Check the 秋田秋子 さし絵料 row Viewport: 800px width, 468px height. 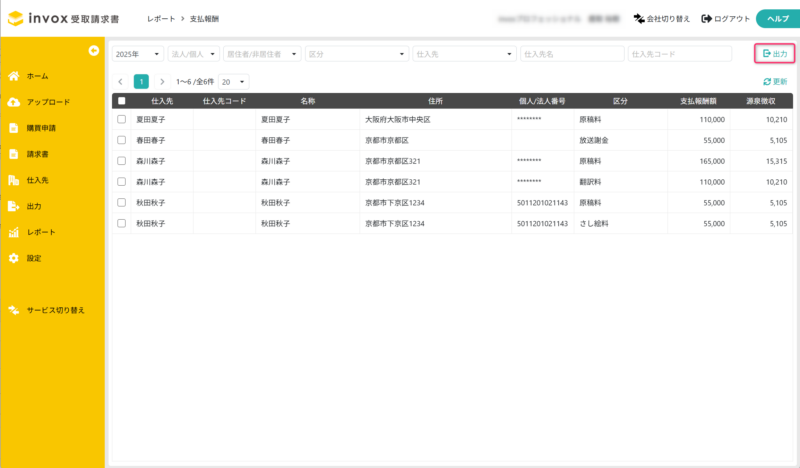click(121, 224)
